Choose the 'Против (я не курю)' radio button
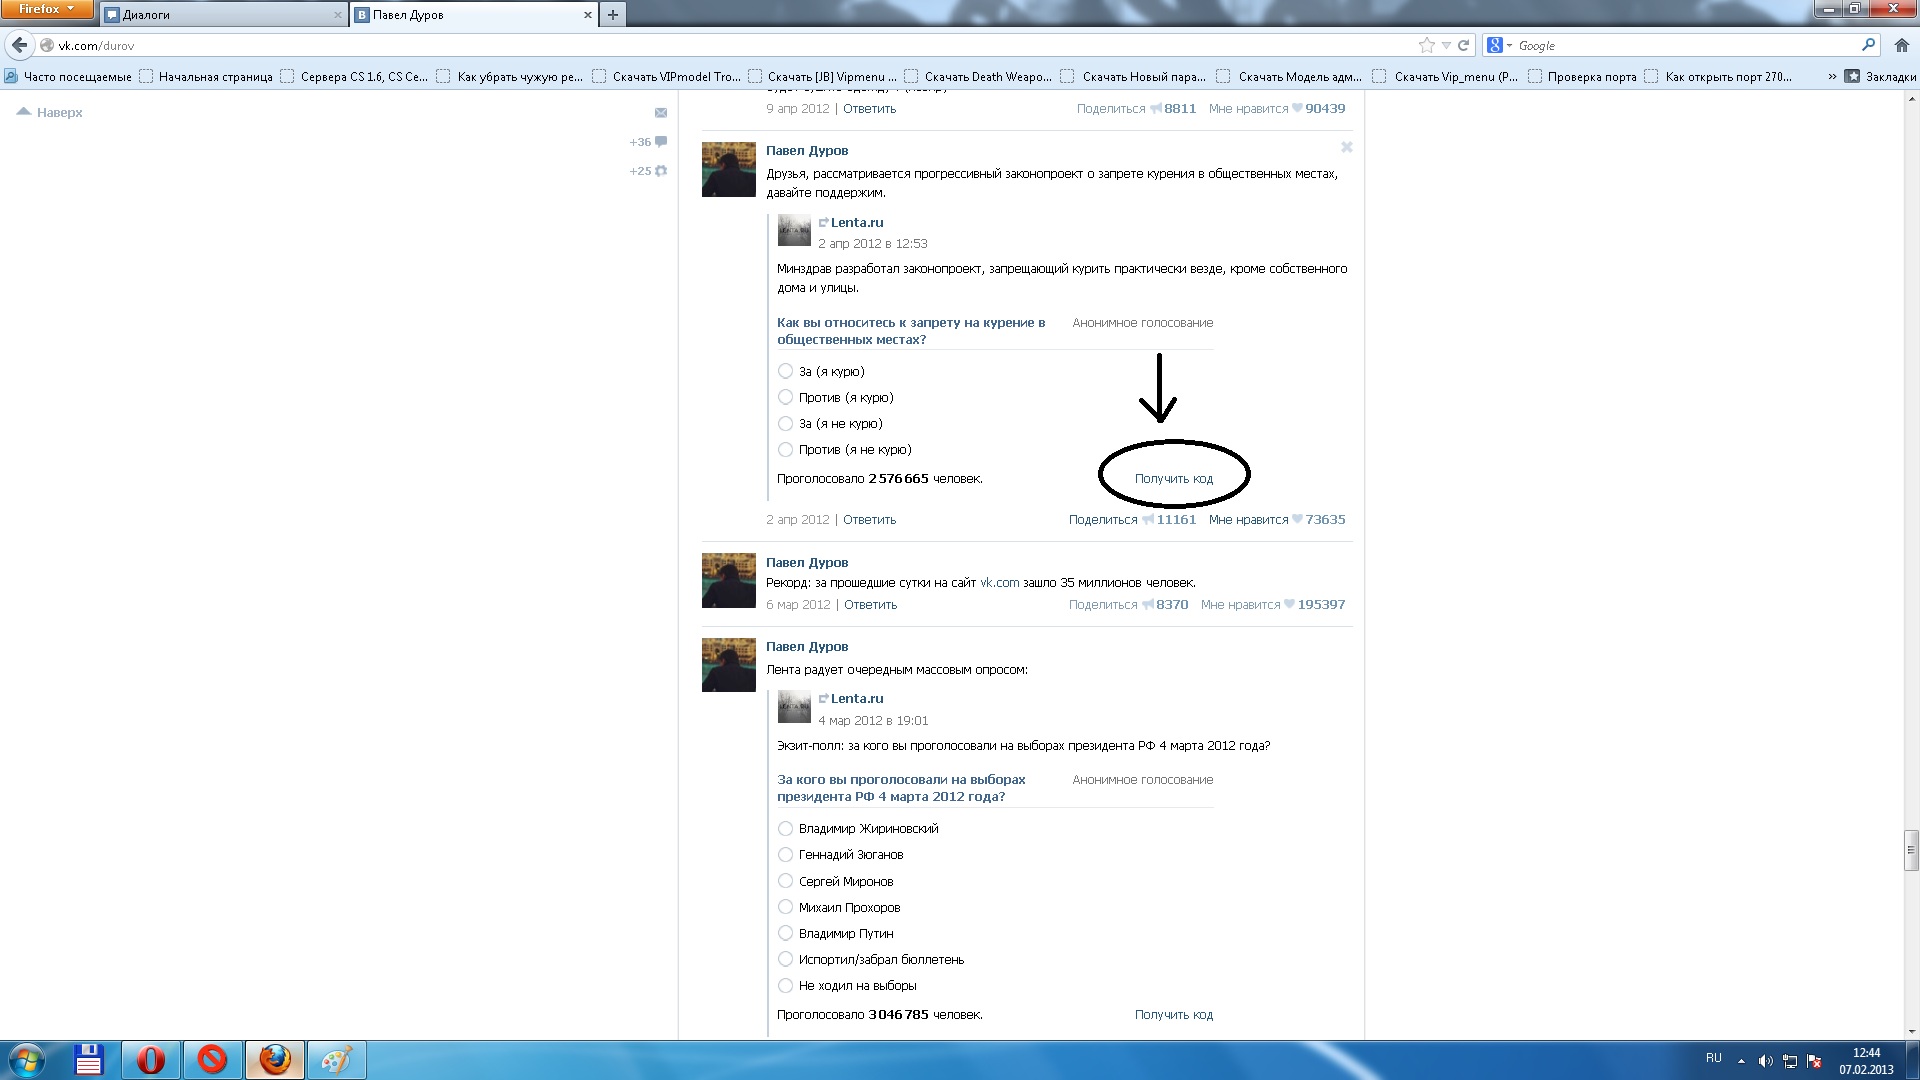 (785, 450)
